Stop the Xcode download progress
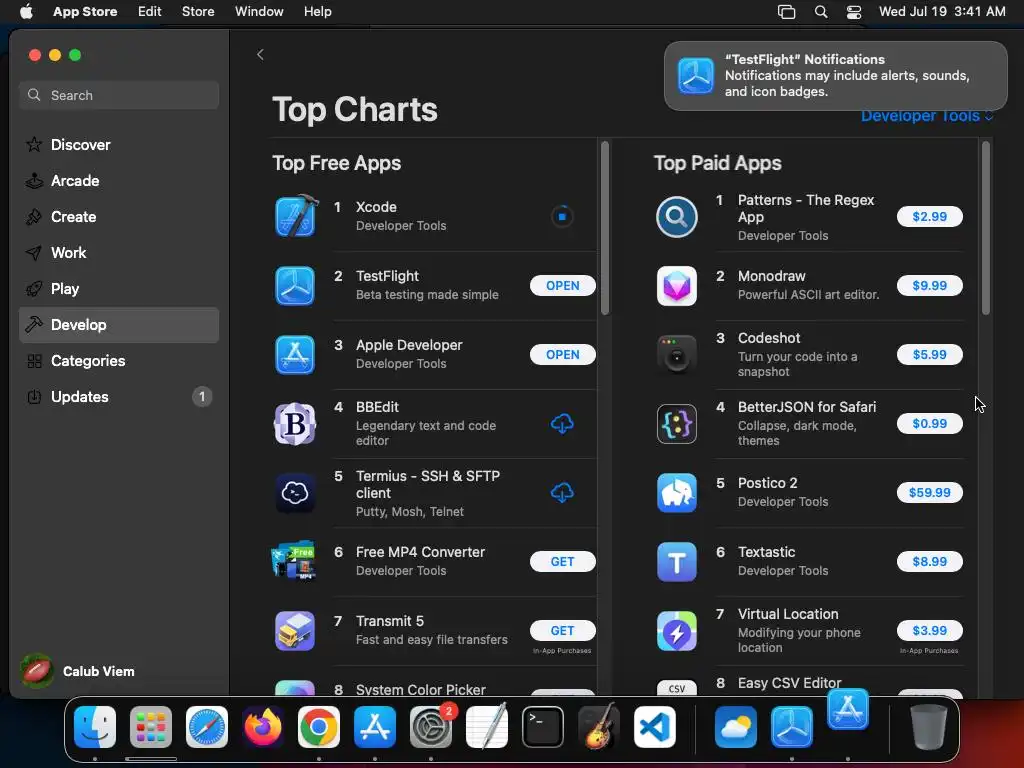Viewport: 1024px width, 768px height. (x=562, y=216)
